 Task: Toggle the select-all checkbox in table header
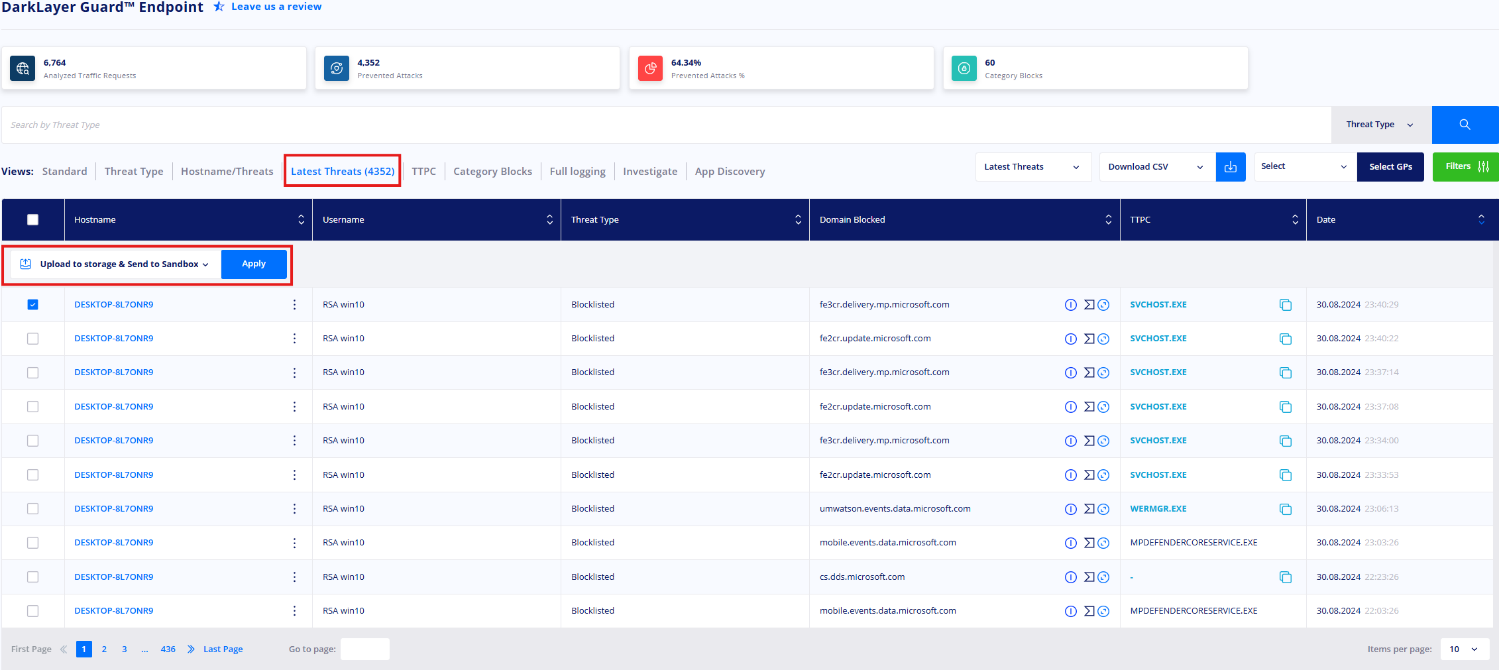click(x=33, y=220)
